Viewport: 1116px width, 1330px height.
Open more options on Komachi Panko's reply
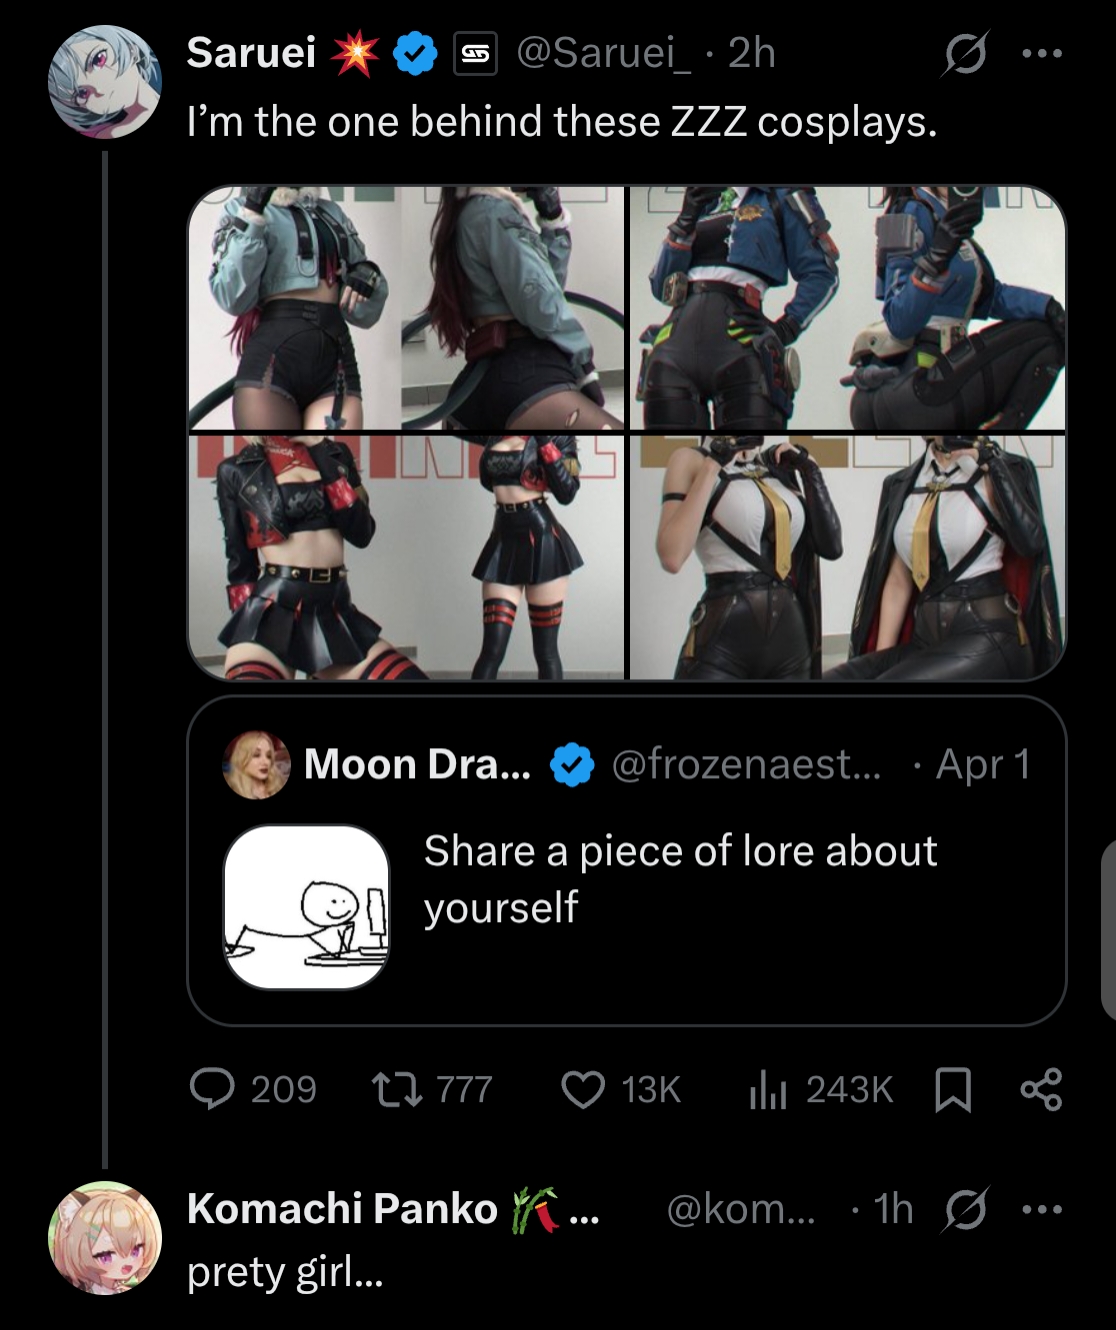point(1041,1209)
